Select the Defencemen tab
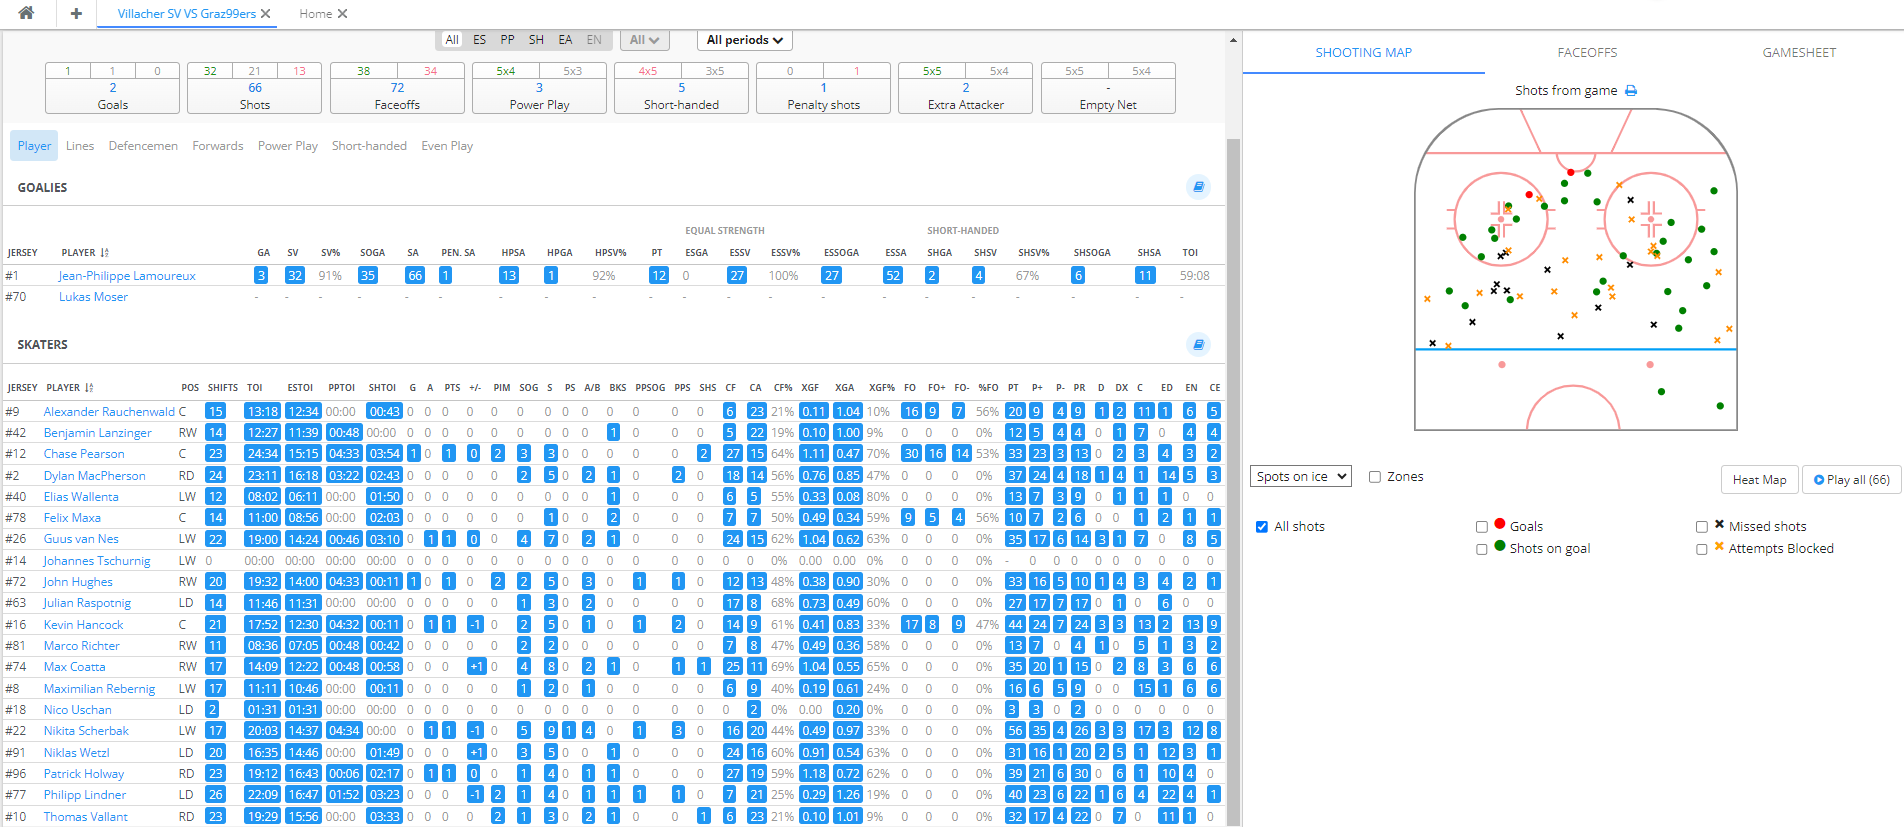The height and width of the screenshot is (827, 1904). pos(143,146)
